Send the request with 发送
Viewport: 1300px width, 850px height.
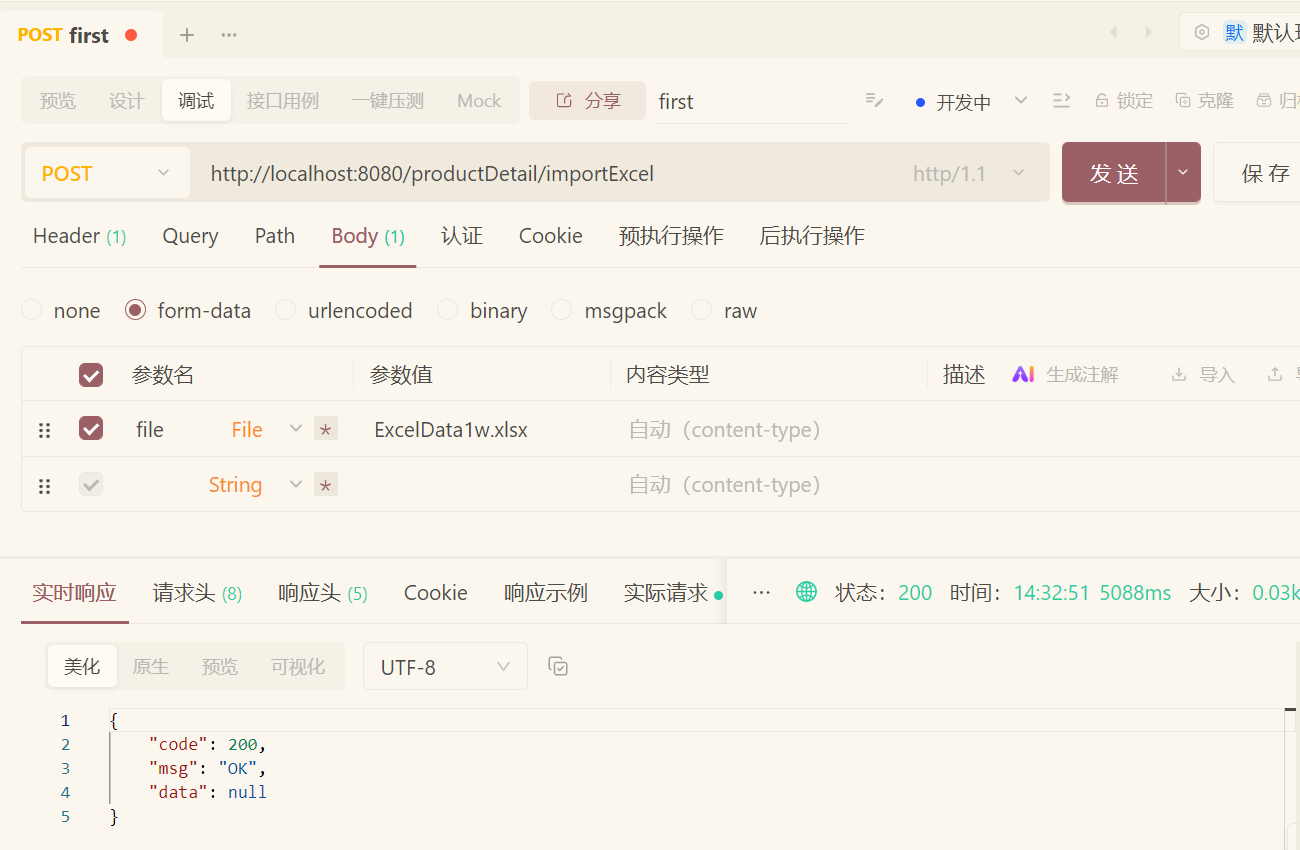(x=1114, y=172)
